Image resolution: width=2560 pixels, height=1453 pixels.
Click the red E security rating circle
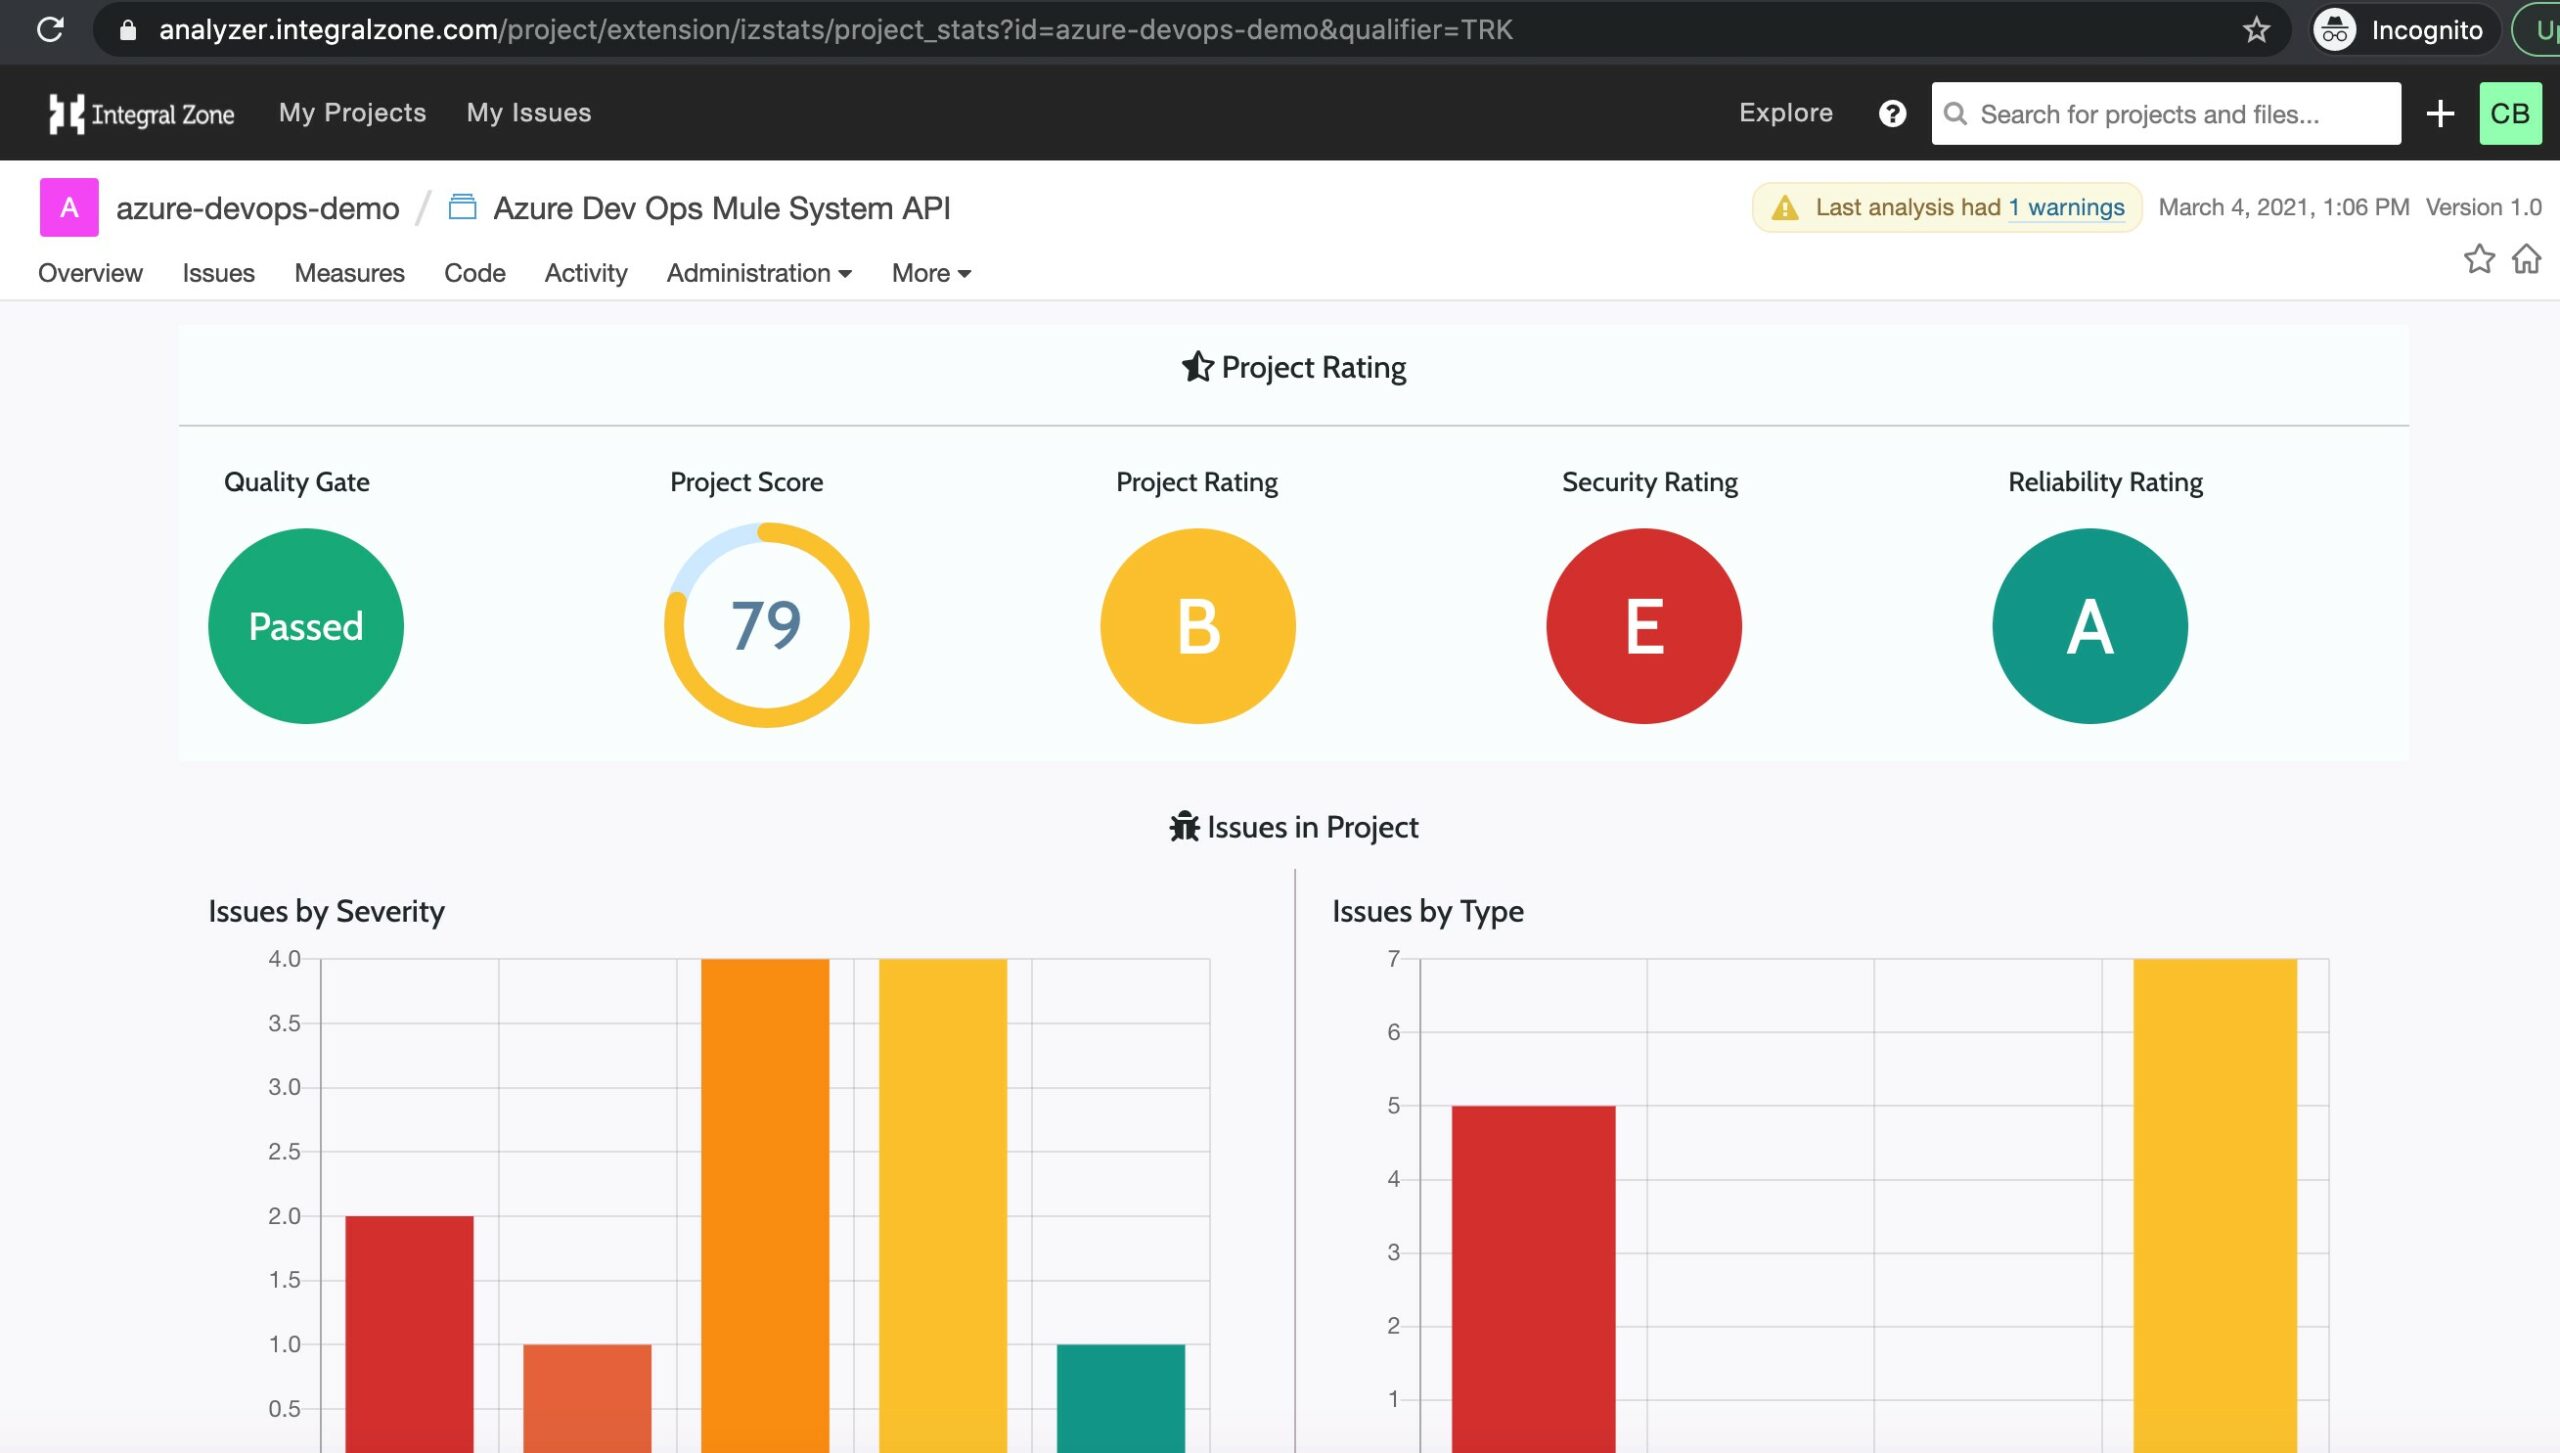pyautogui.click(x=1644, y=626)
